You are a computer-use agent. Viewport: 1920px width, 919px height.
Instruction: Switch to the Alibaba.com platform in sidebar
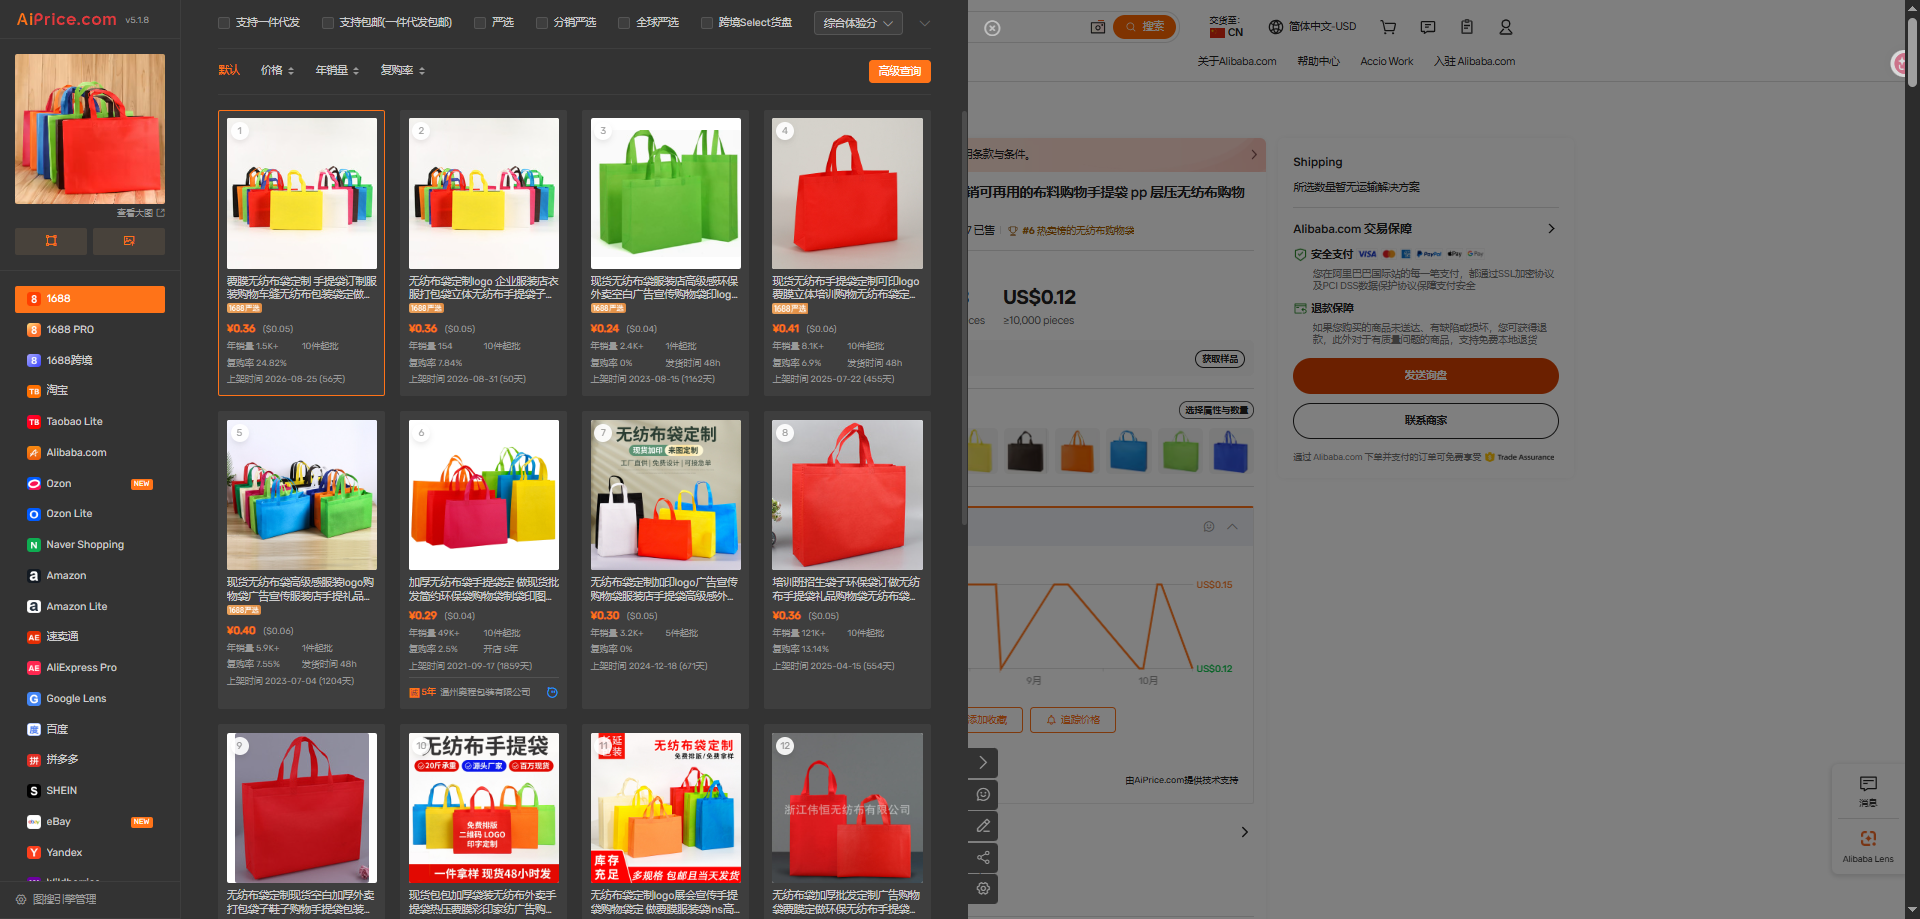(90, 453)
